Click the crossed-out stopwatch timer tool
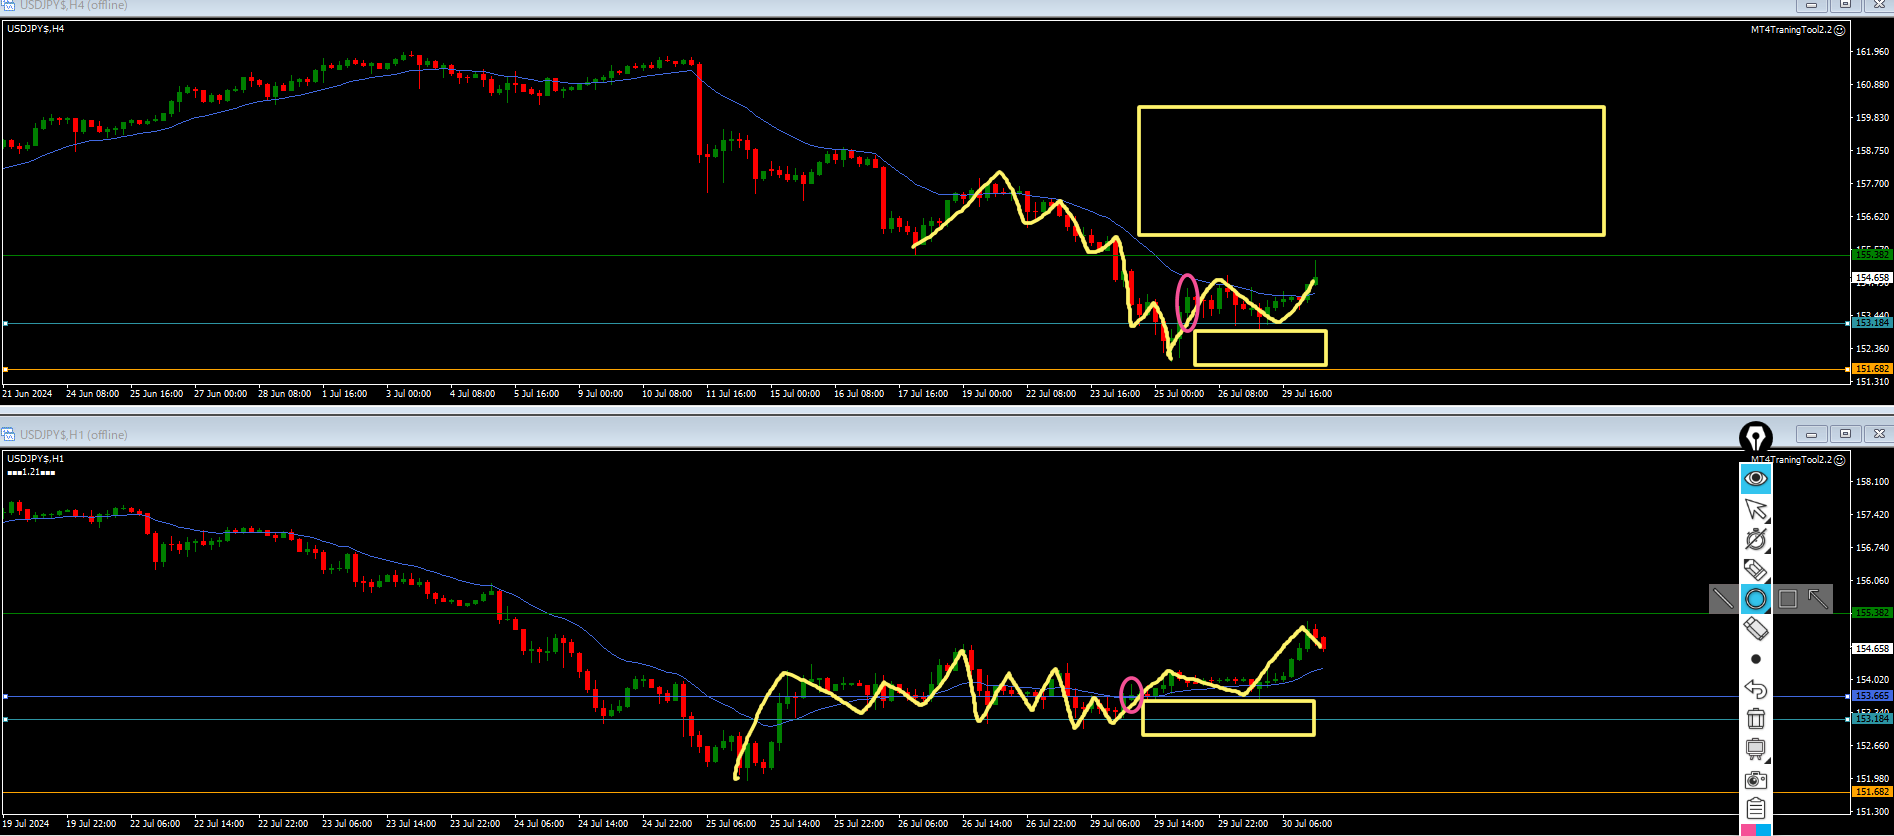Screen dimensions: 1894x836 1755,540
